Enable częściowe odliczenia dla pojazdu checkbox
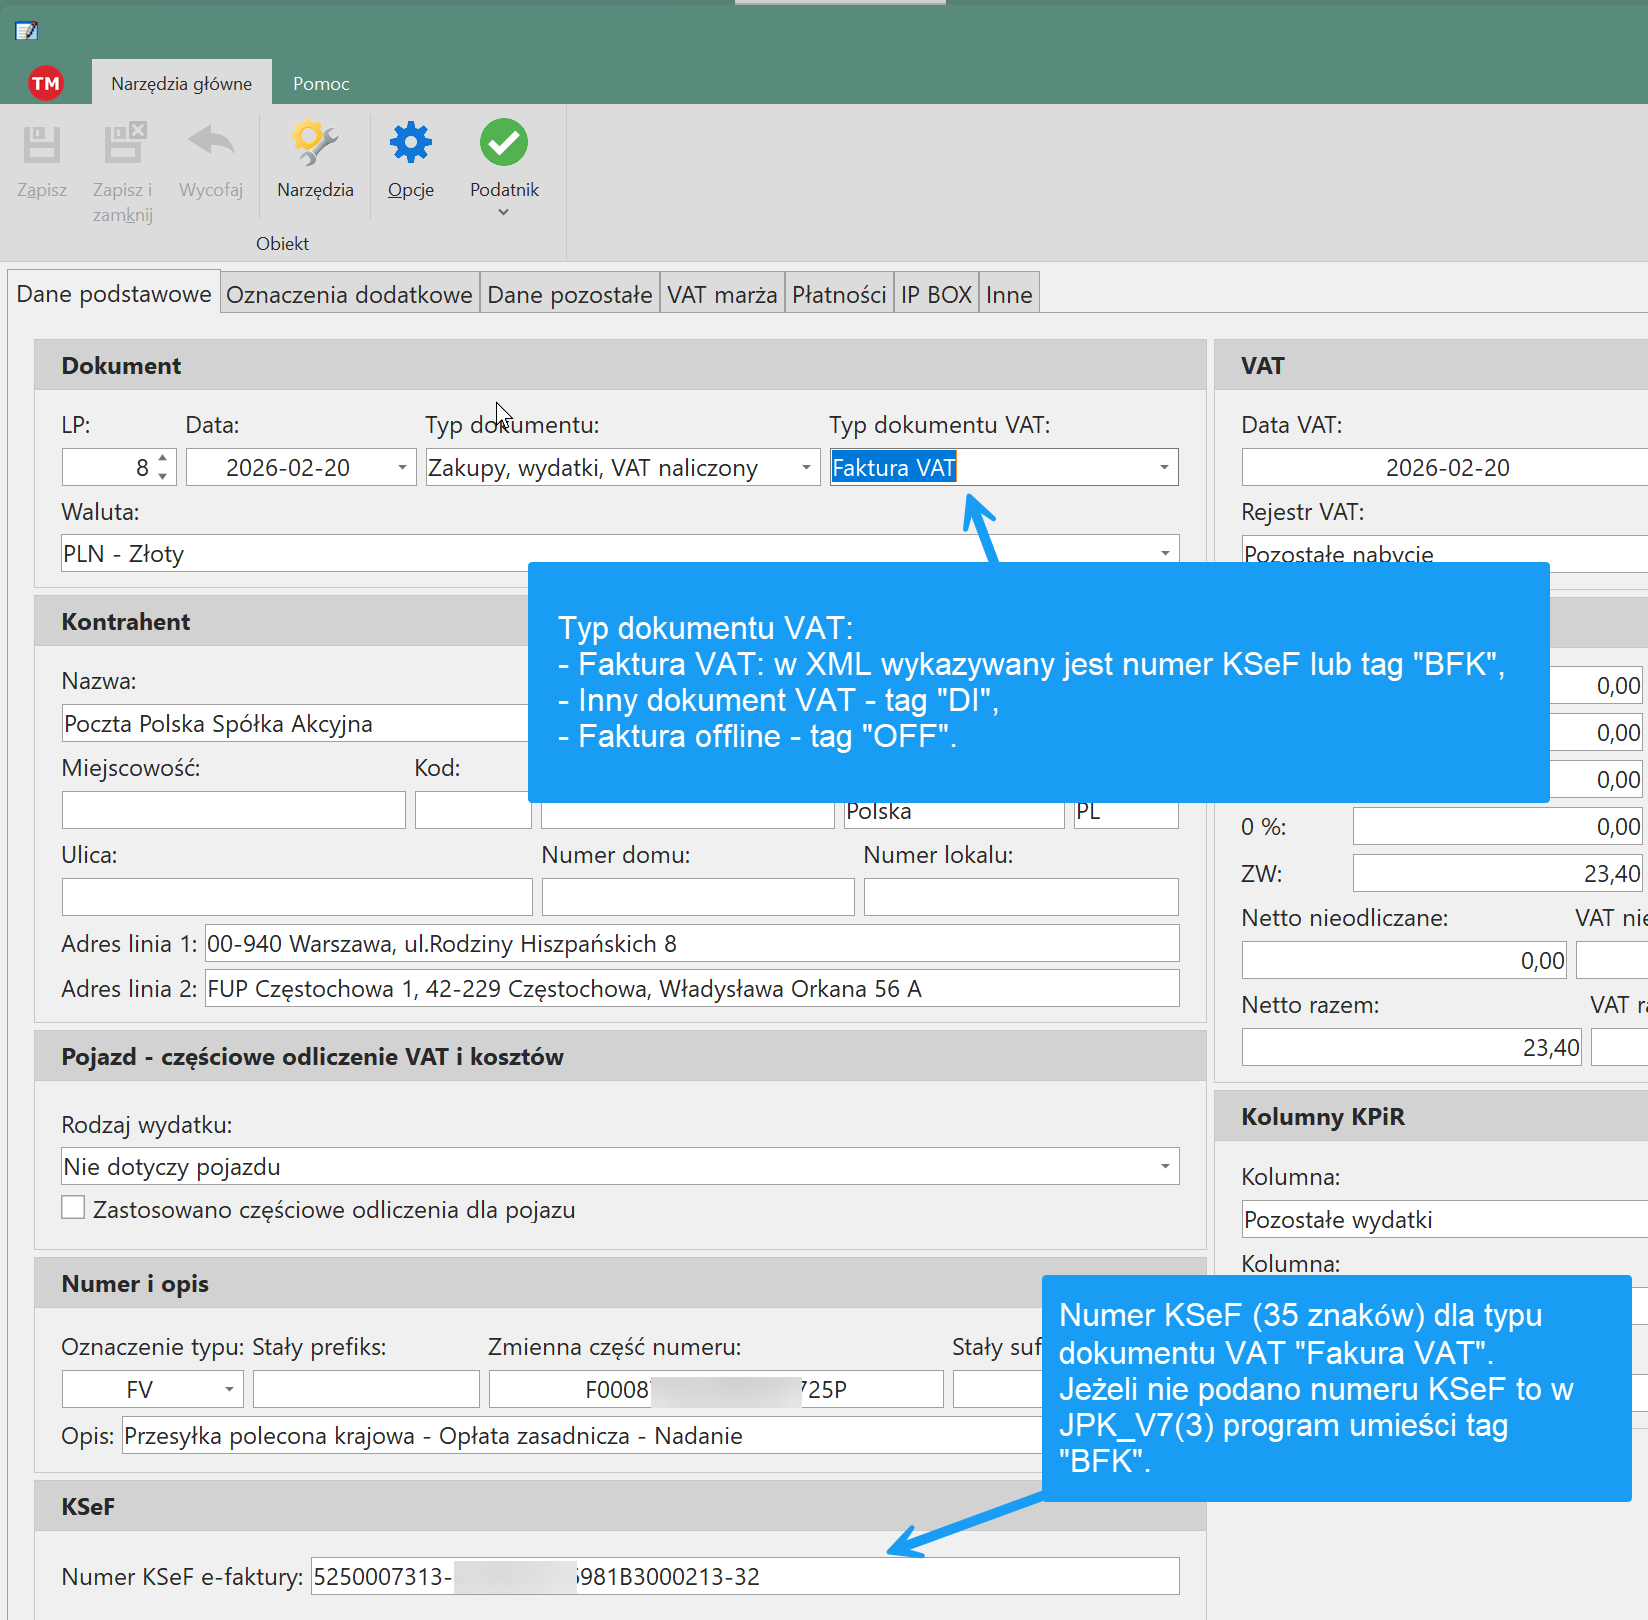Viewport: 1648px width, 1620px height. point(73,1208)
